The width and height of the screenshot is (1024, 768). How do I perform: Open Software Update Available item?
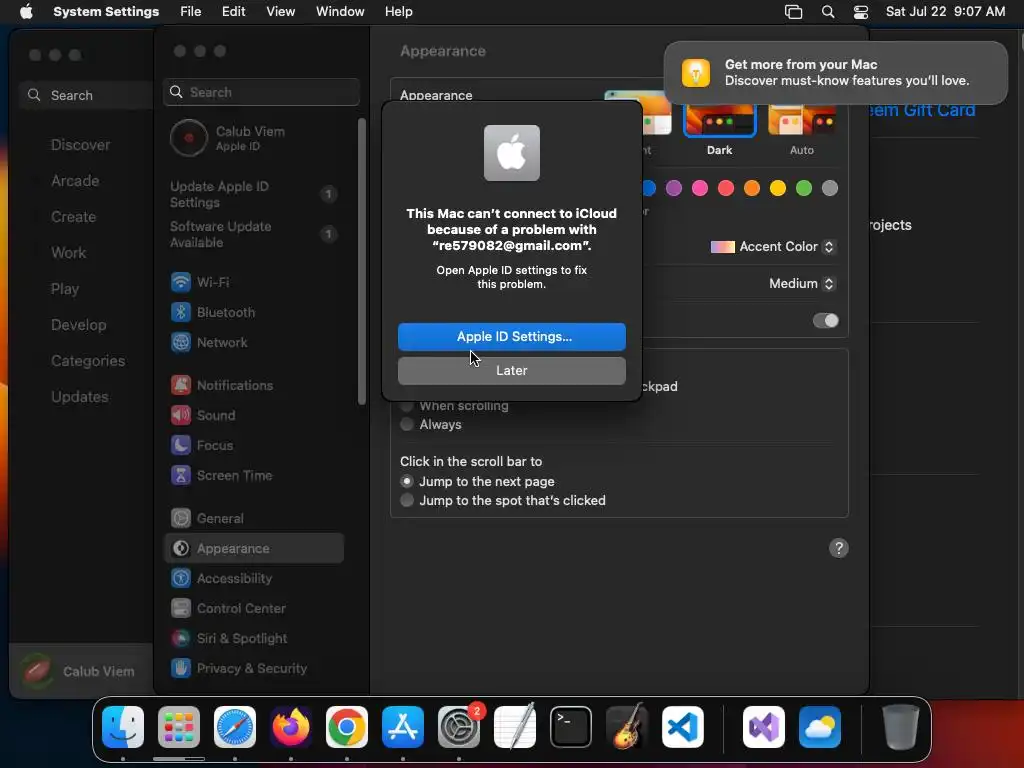click(253, 234)
